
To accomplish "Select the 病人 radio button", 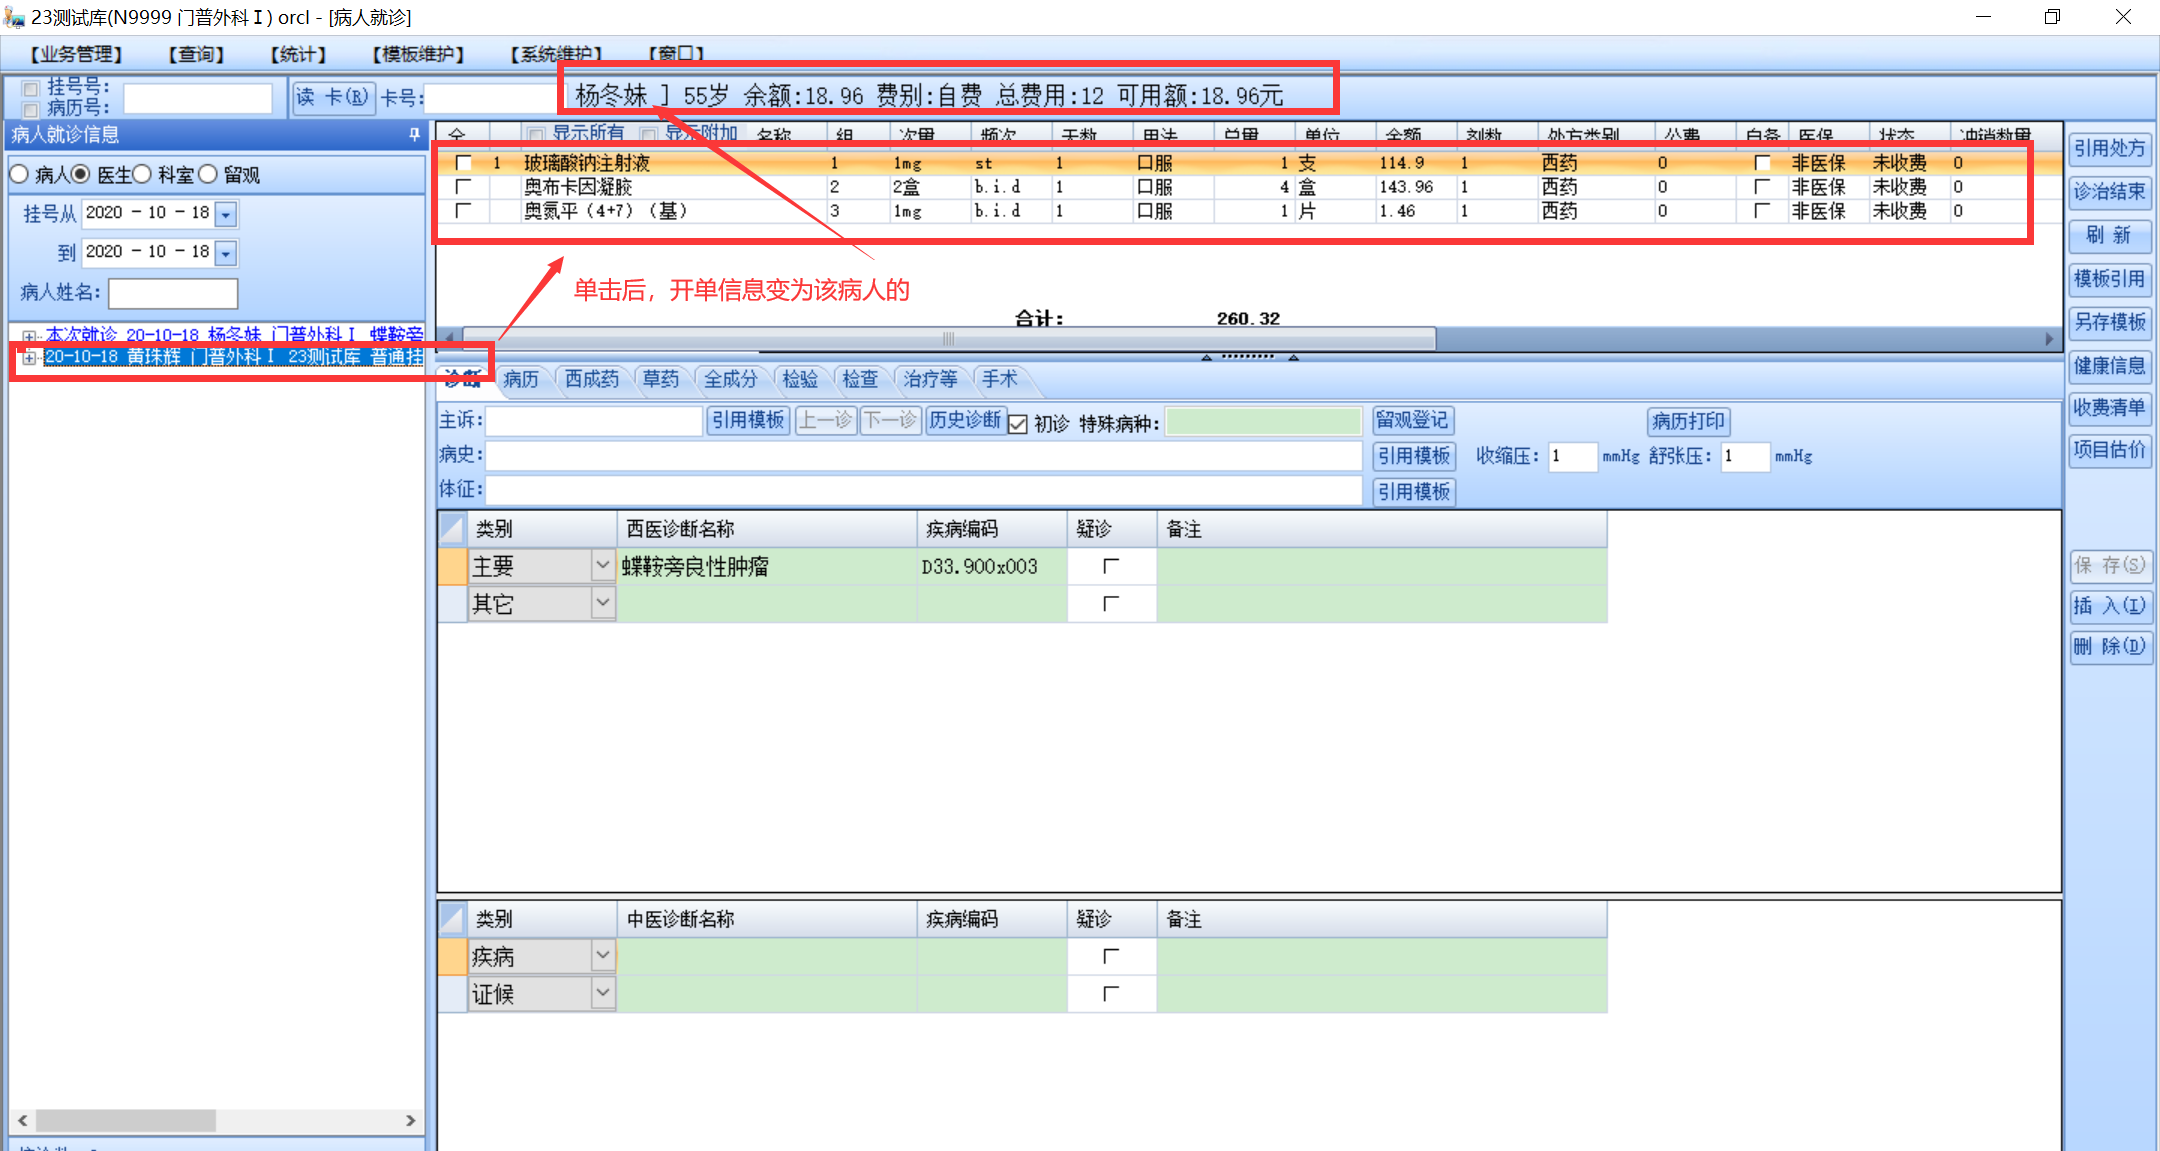I will 19,175.
